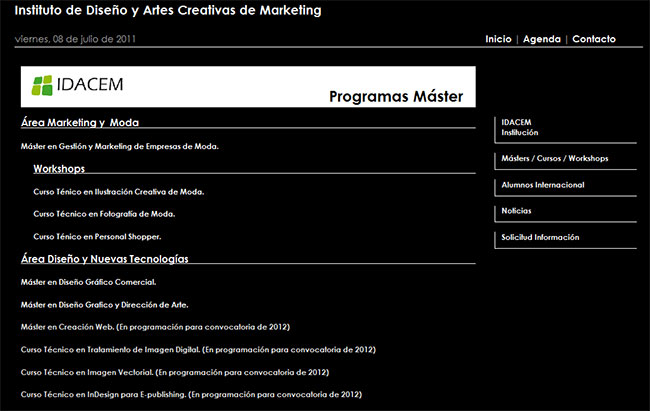Click the IDACEM green logo icon
Screen dimensions: 650x411
point(43,85)
